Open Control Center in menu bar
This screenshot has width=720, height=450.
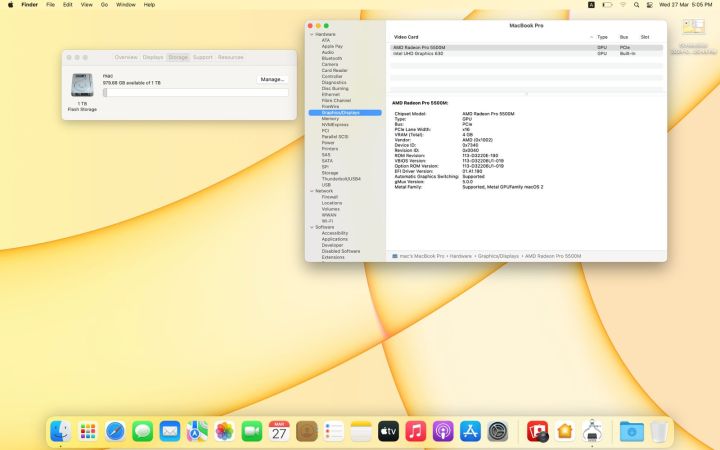pyautogui.click(x=650, y=5)
